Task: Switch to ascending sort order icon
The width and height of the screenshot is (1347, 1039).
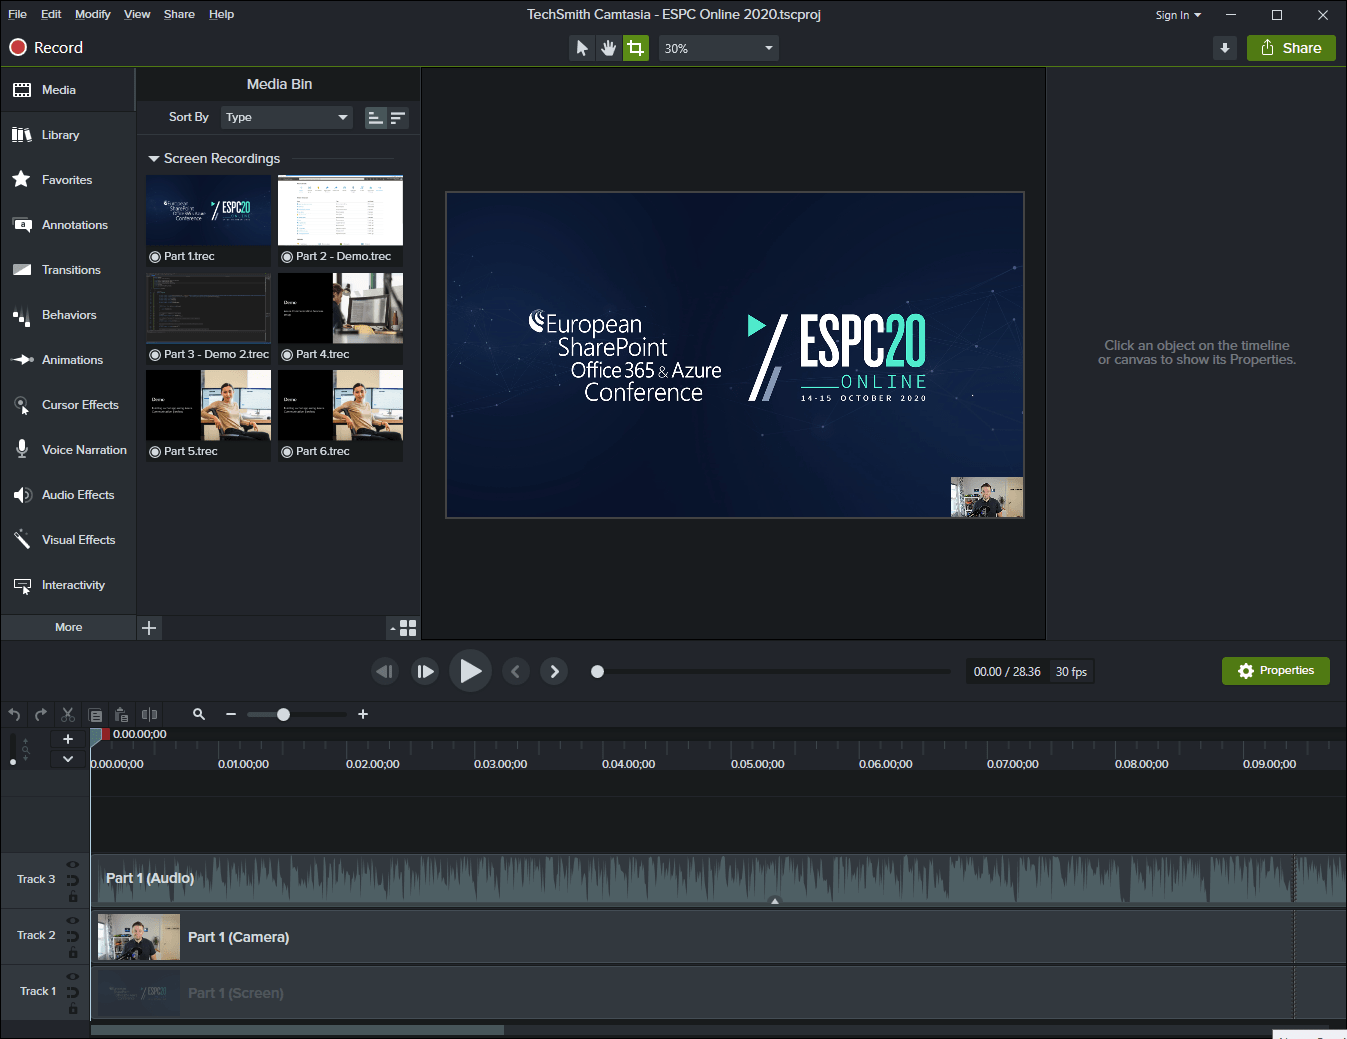Action: pyautogui.click(x=375, y=118)
